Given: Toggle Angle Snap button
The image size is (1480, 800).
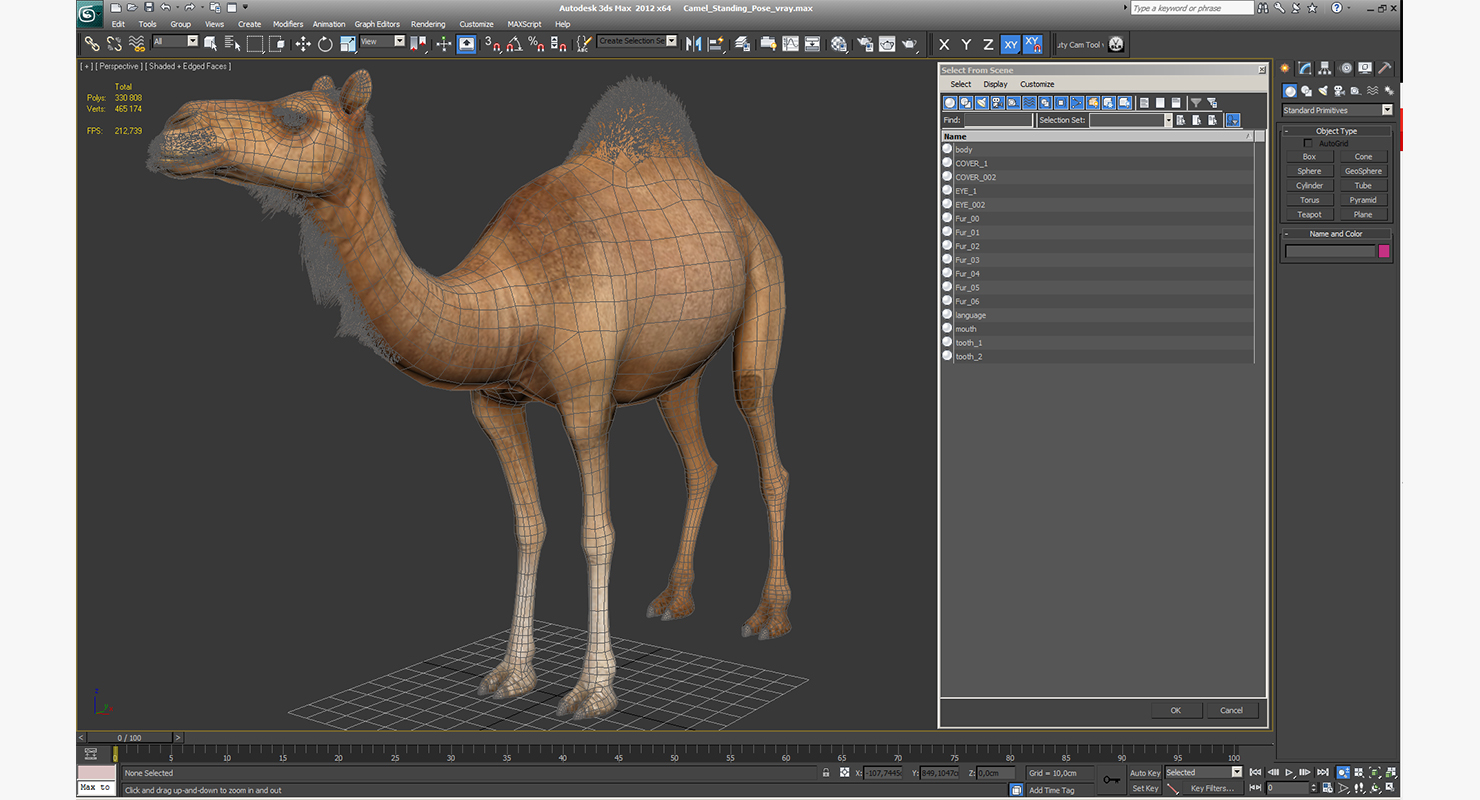Looking at the screenshot, I should pos(514,44).
